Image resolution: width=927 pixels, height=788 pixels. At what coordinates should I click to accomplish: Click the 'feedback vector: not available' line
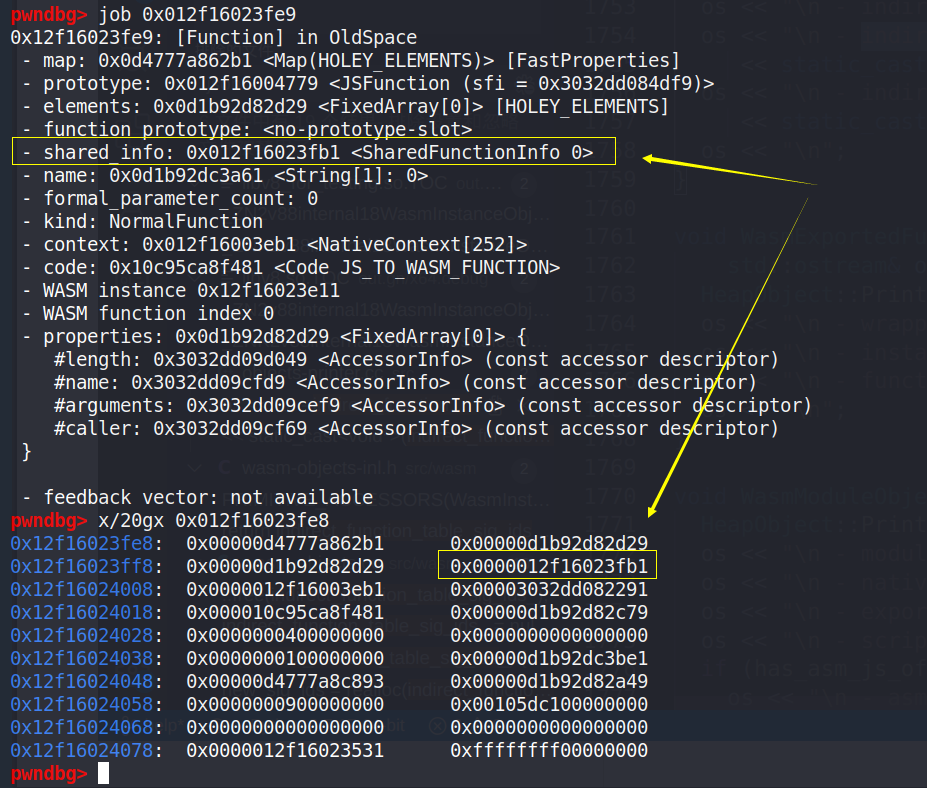point(195,497)
